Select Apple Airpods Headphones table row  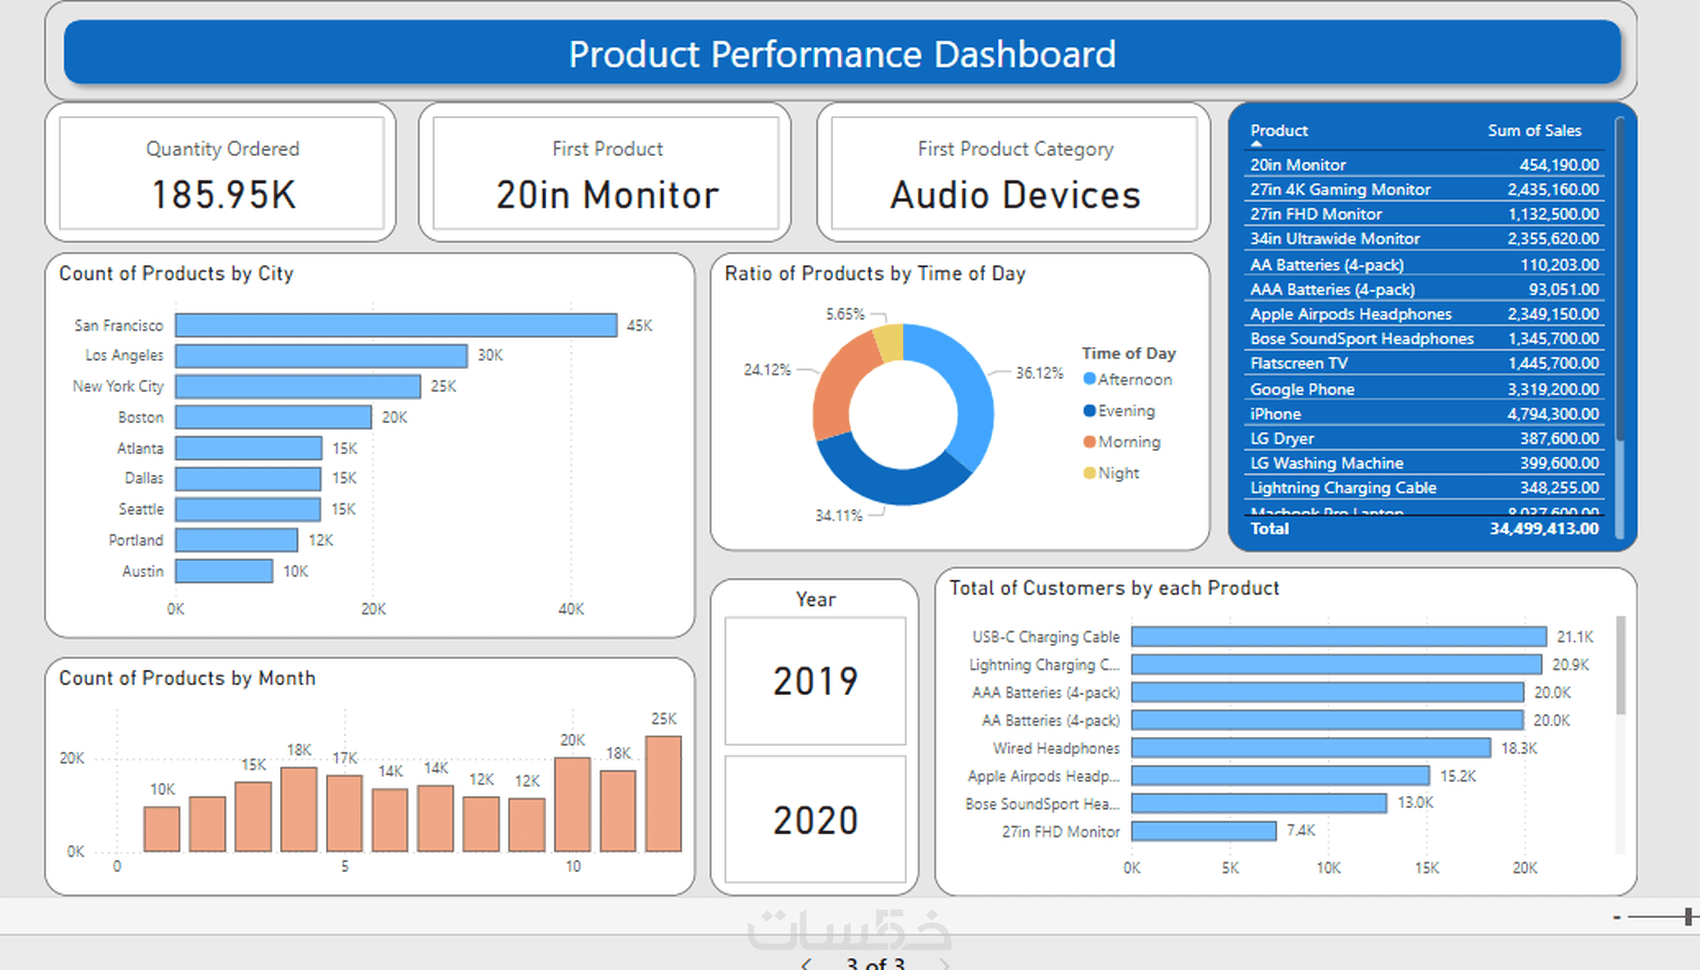tap(1424, 314)
